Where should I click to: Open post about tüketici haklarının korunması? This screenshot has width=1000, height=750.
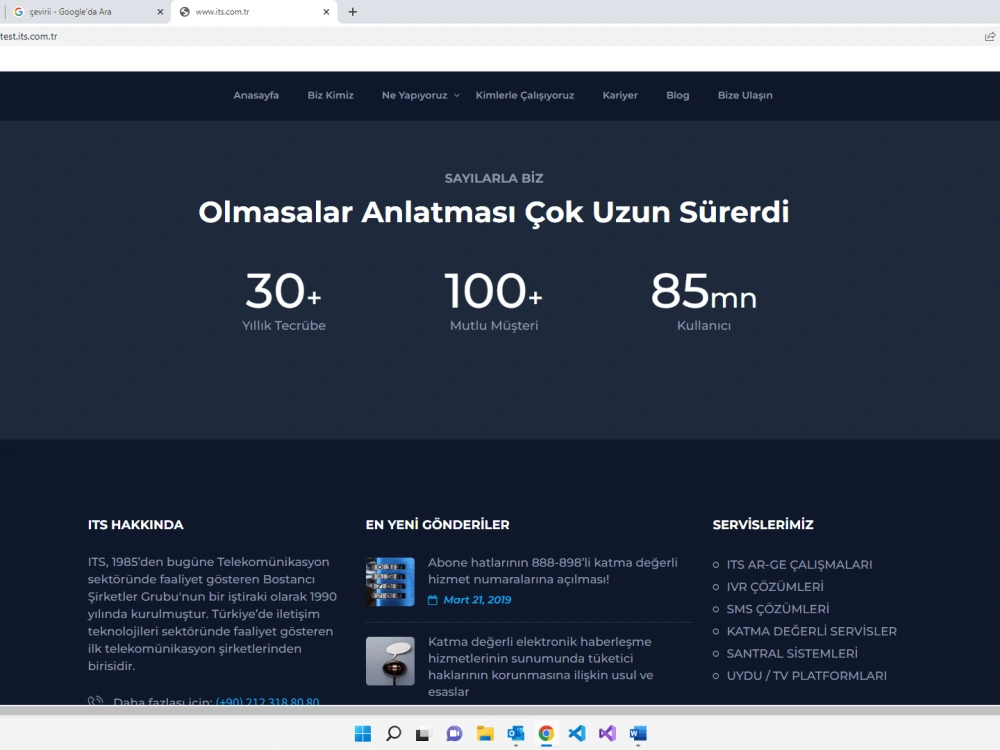[x=541, y=666]
